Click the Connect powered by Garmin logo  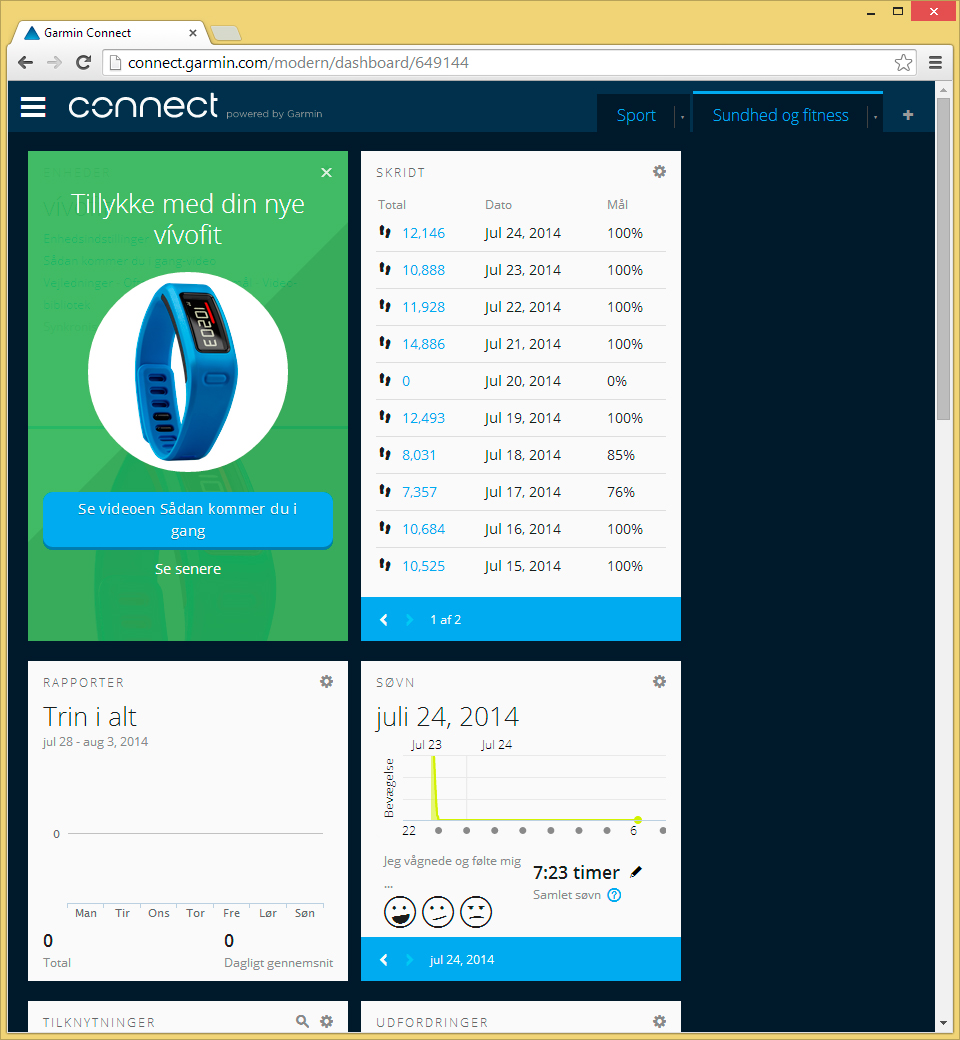[195, 107]
